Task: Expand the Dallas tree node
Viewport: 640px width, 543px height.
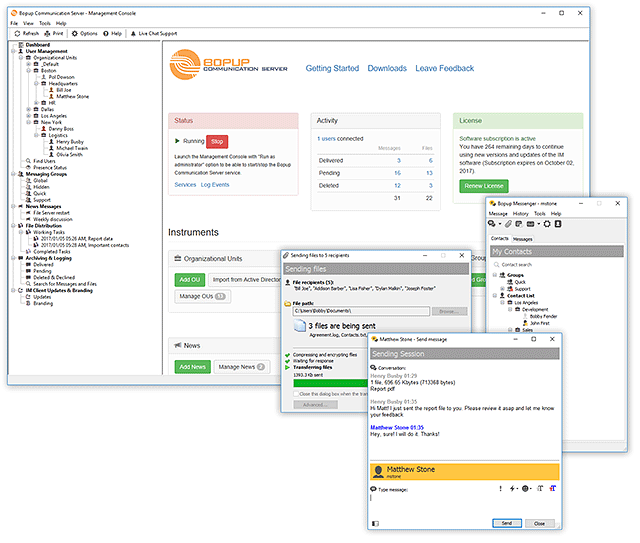Action: 29,109
